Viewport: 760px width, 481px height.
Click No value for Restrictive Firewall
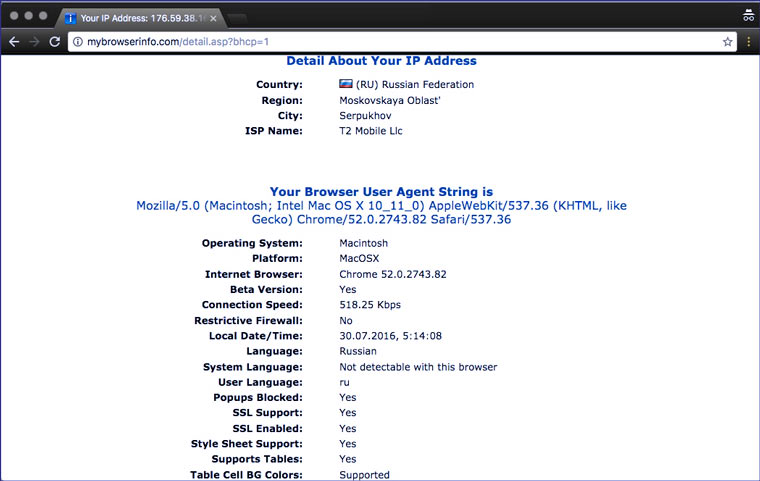346,321
